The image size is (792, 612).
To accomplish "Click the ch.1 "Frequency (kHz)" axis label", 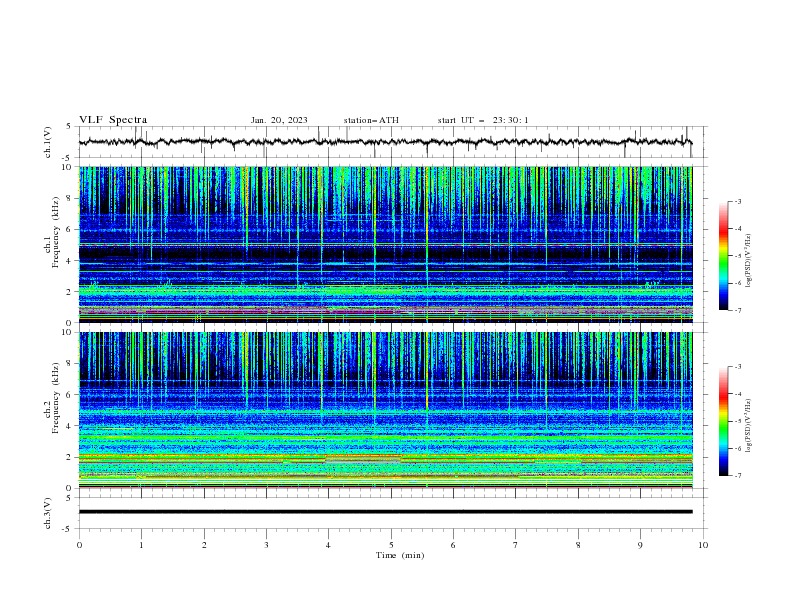I will click(56, 232).
